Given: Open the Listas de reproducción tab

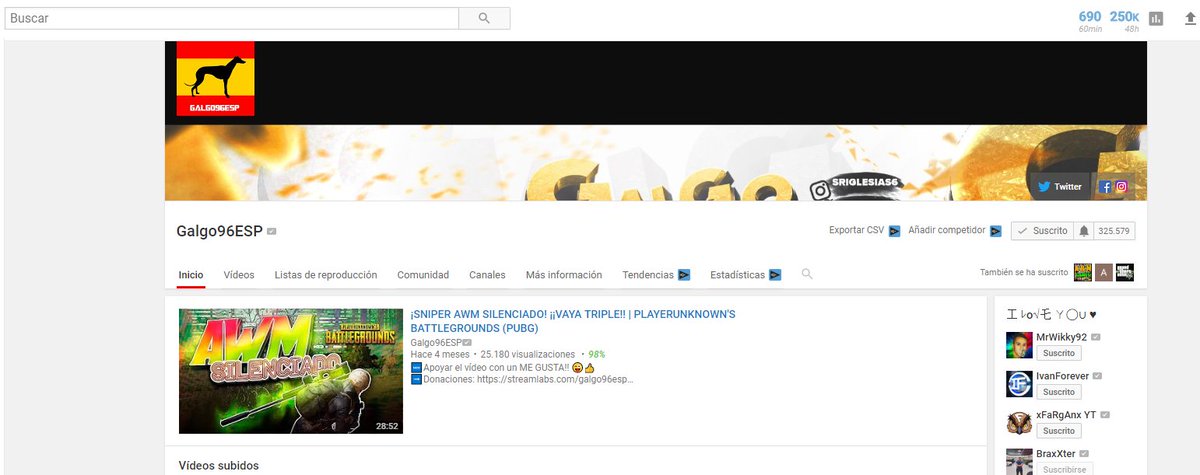Looking at the screenshot, I should pyautogui.click(x=326, y=275).
